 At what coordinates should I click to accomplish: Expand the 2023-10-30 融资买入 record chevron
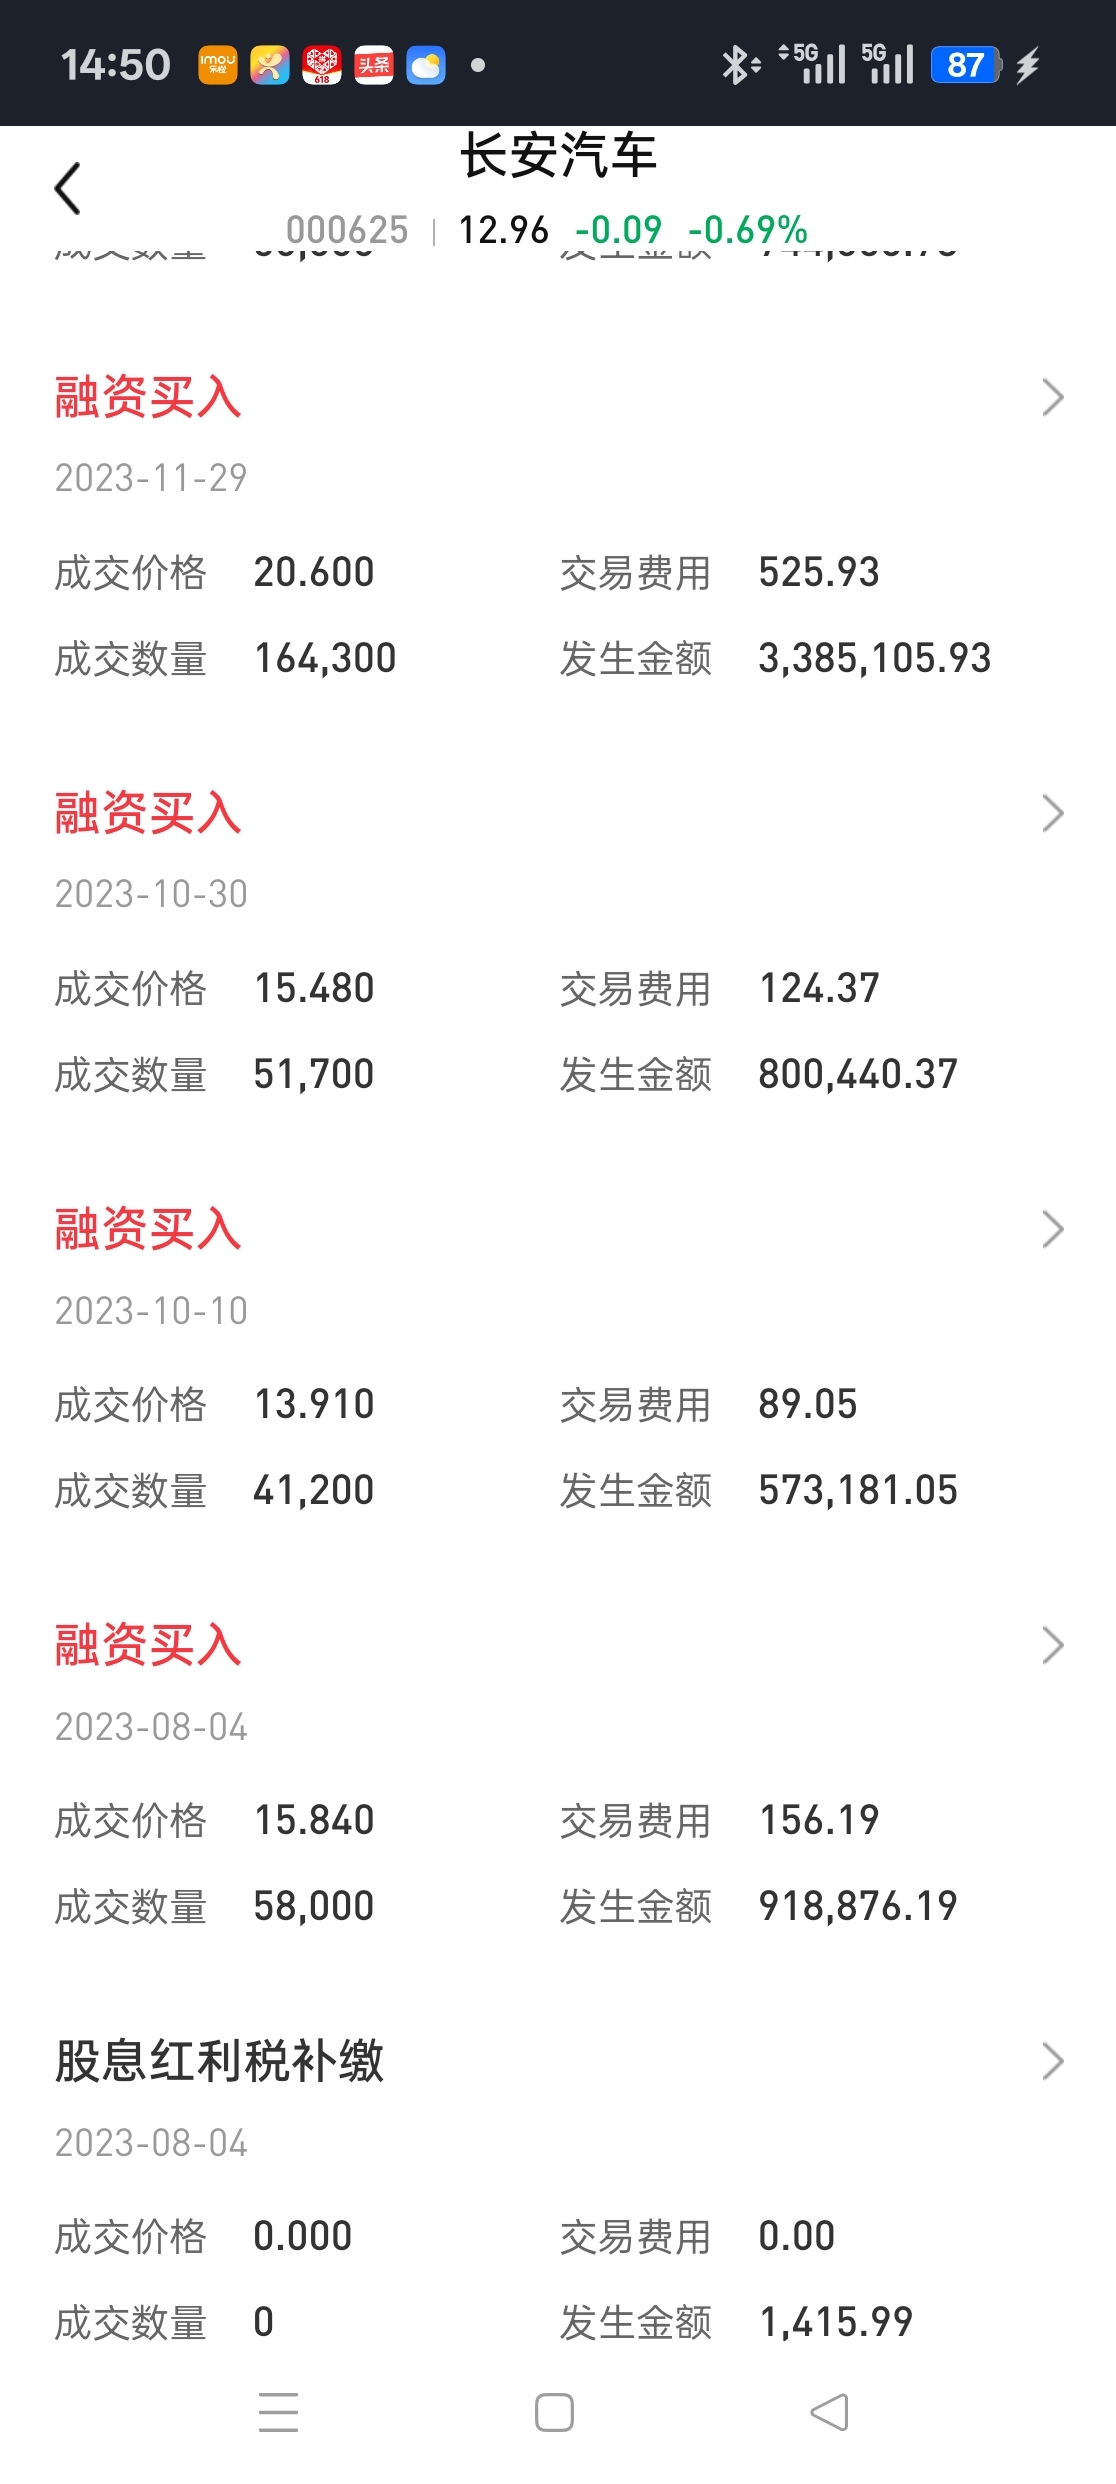[x=1052, y=813]
